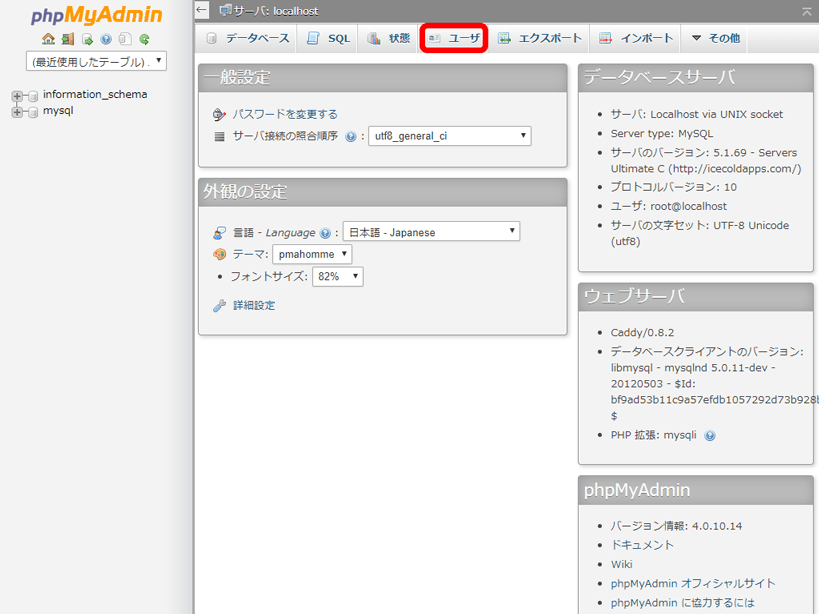Click the ウェブサーバ panel header
The image size is (819, 614).
click(696, 297)
